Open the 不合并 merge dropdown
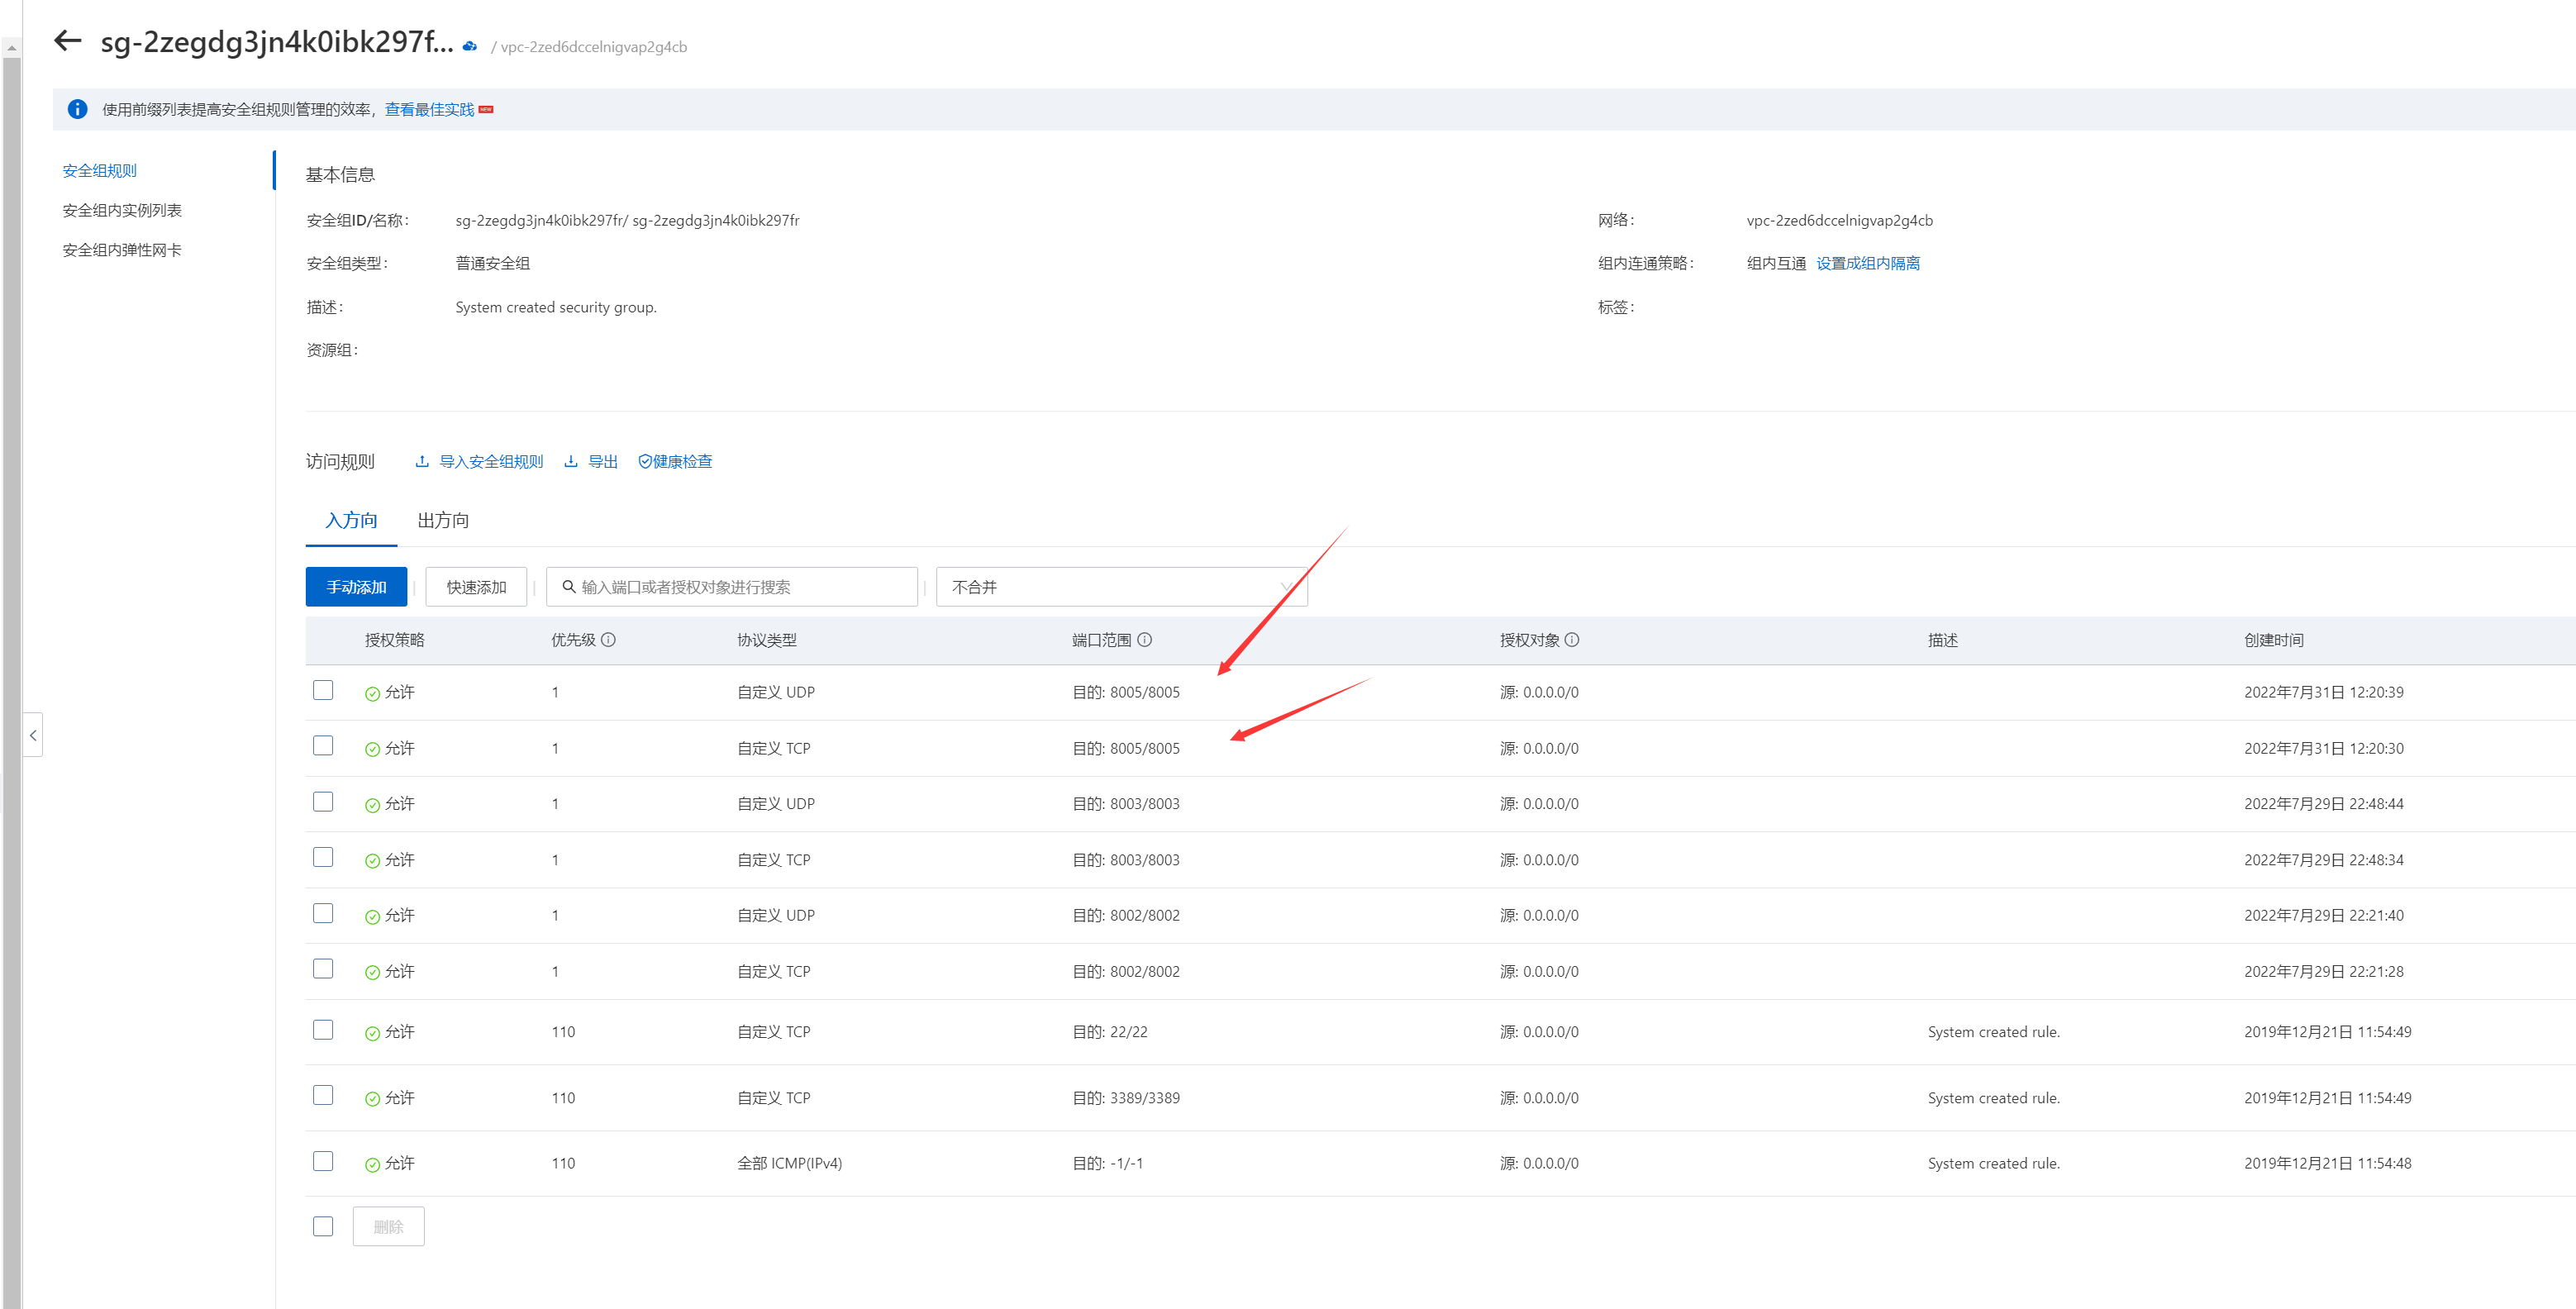Image resolution: width=2576 pixels, height=1309 pixels. point(1120,587)
